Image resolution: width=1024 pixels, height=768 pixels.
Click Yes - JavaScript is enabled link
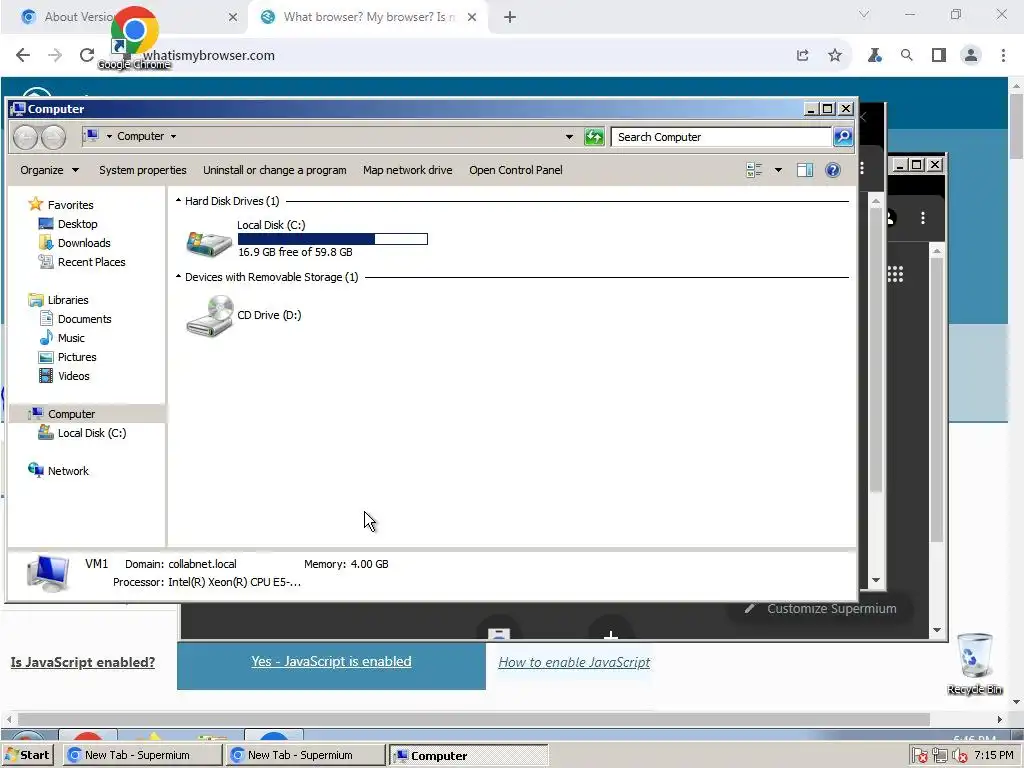[331, 661]
